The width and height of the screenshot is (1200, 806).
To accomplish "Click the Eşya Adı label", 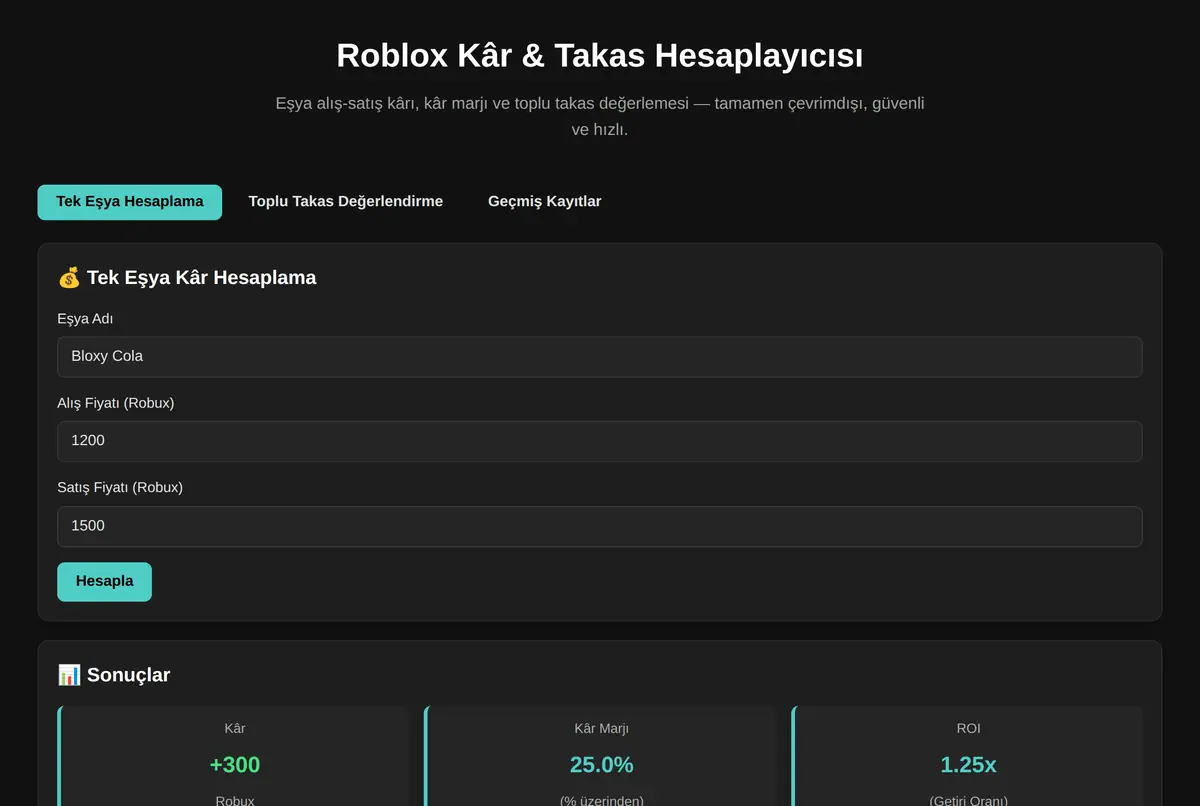I will pos(85,319).
